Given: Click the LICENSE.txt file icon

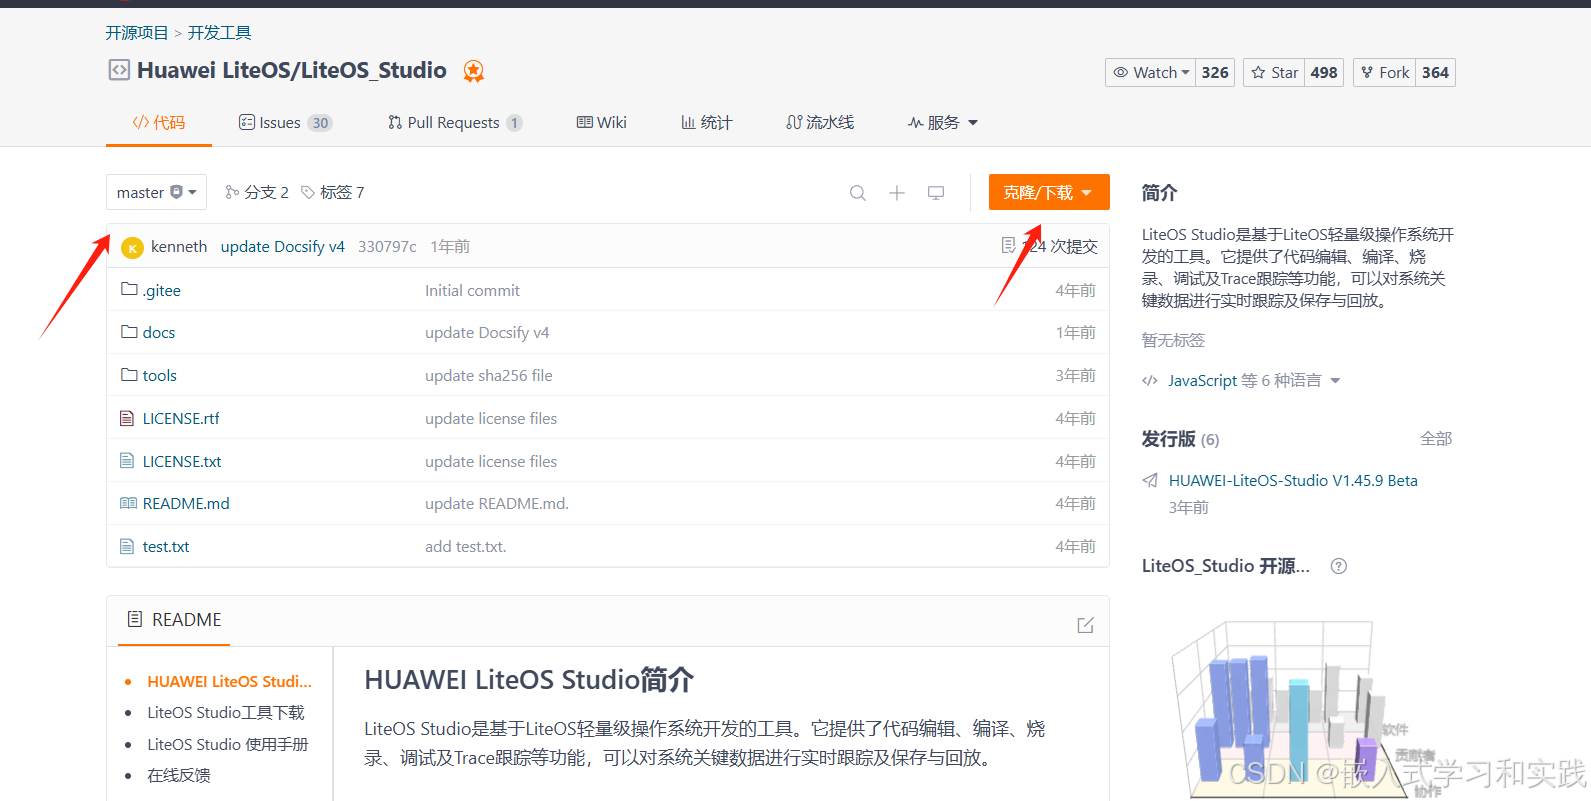Looking at the screenshot, I should (x=127, y=461).
